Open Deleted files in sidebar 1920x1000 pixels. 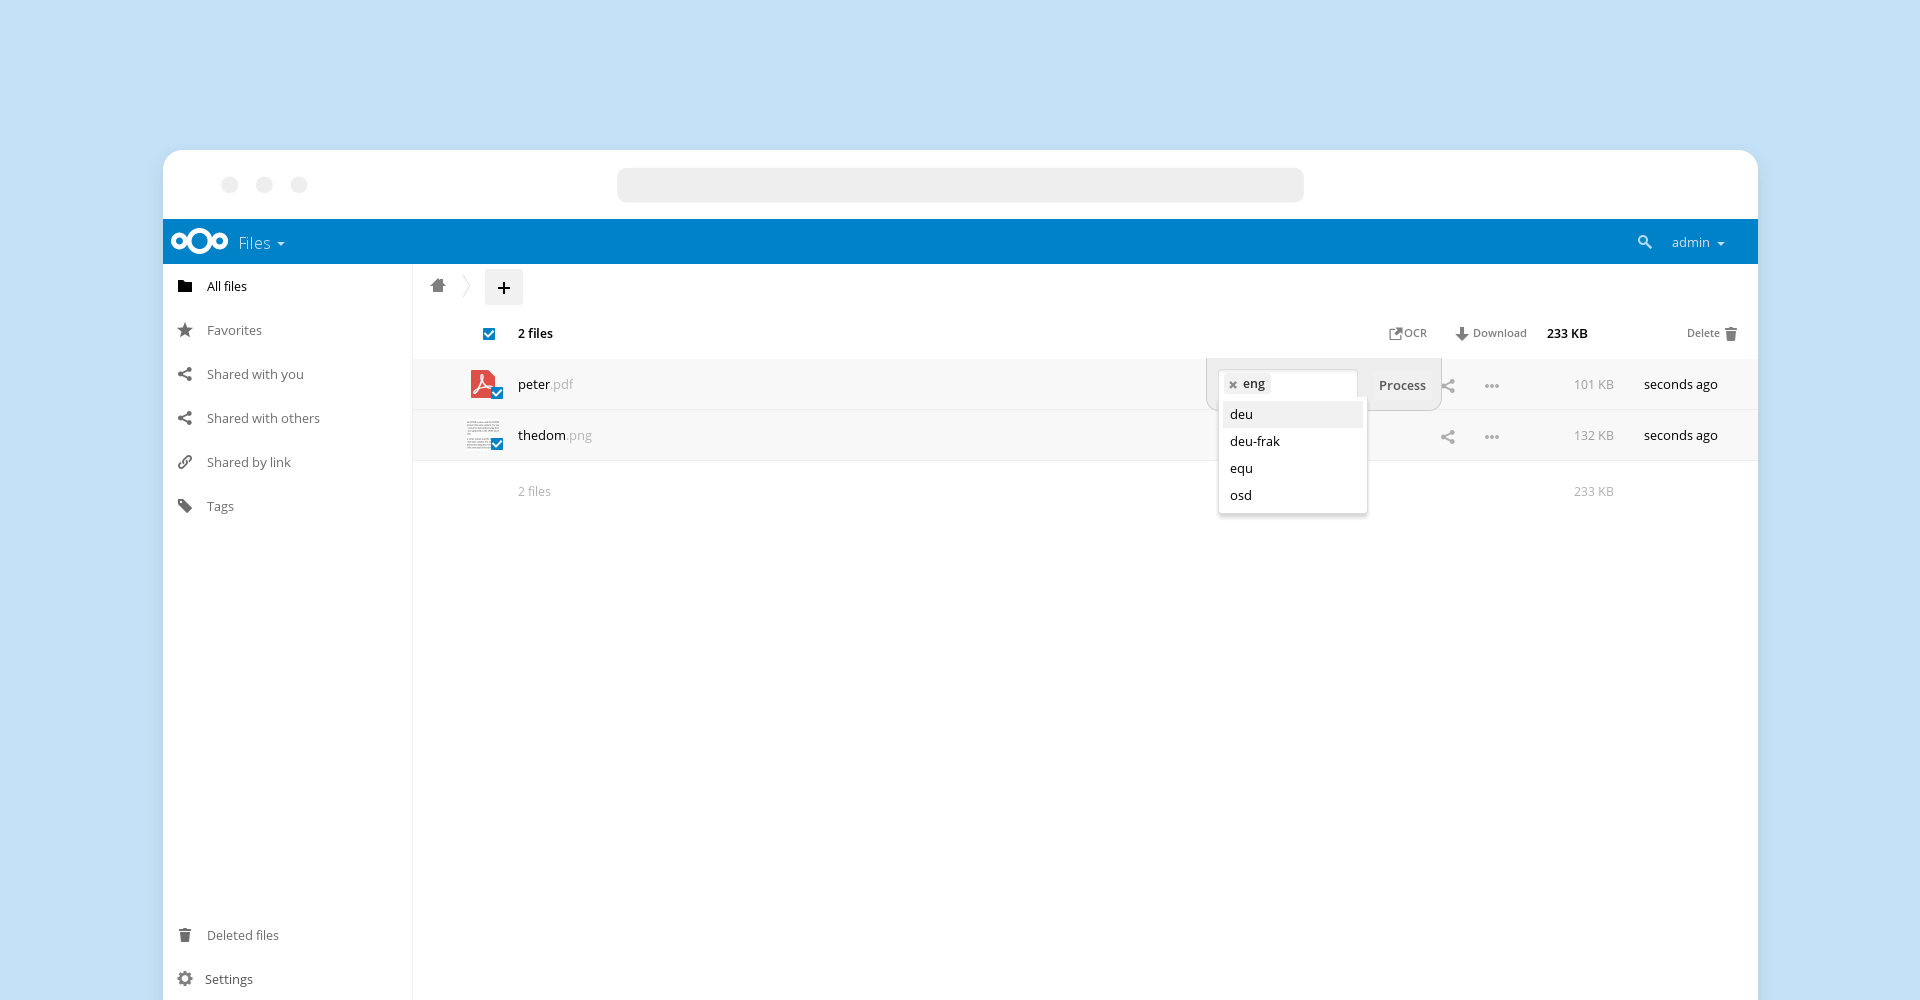[x=242, y=935]
